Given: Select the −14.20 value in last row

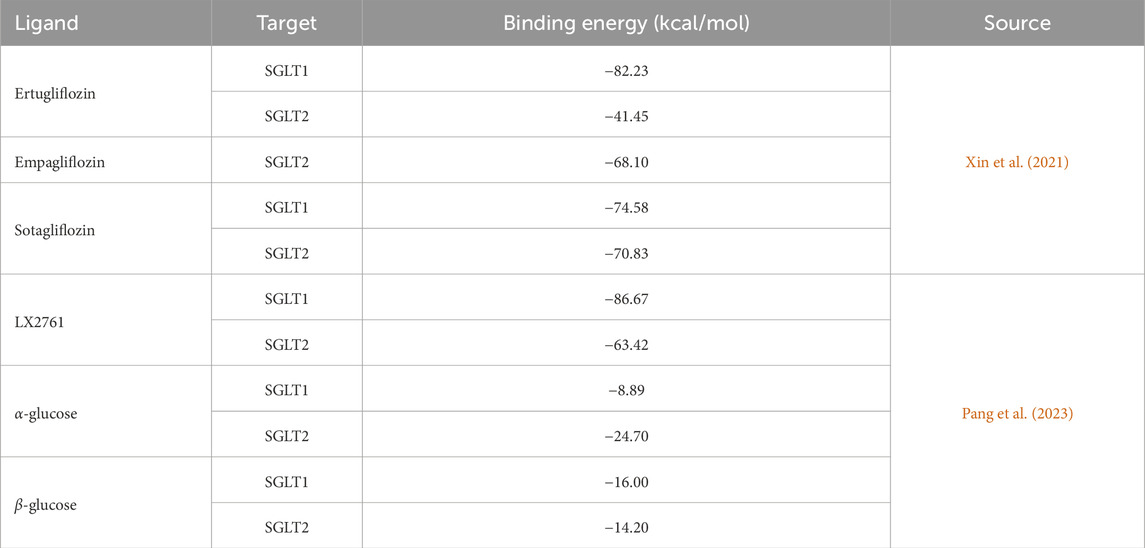Looking at the screenshot, I should point(626,526).
